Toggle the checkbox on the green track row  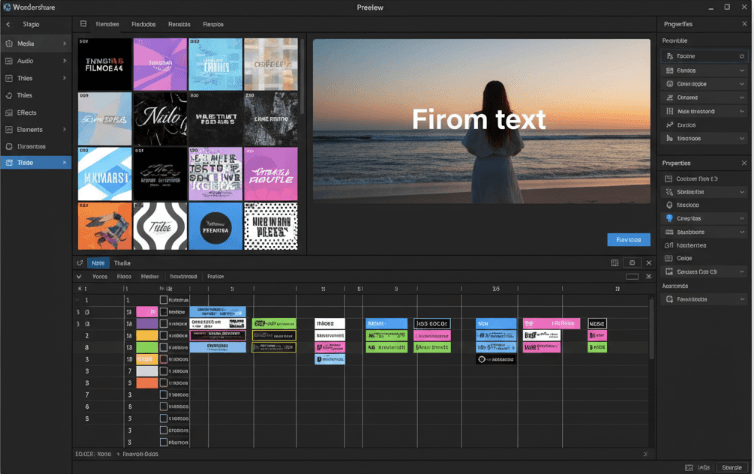point(164,347)
